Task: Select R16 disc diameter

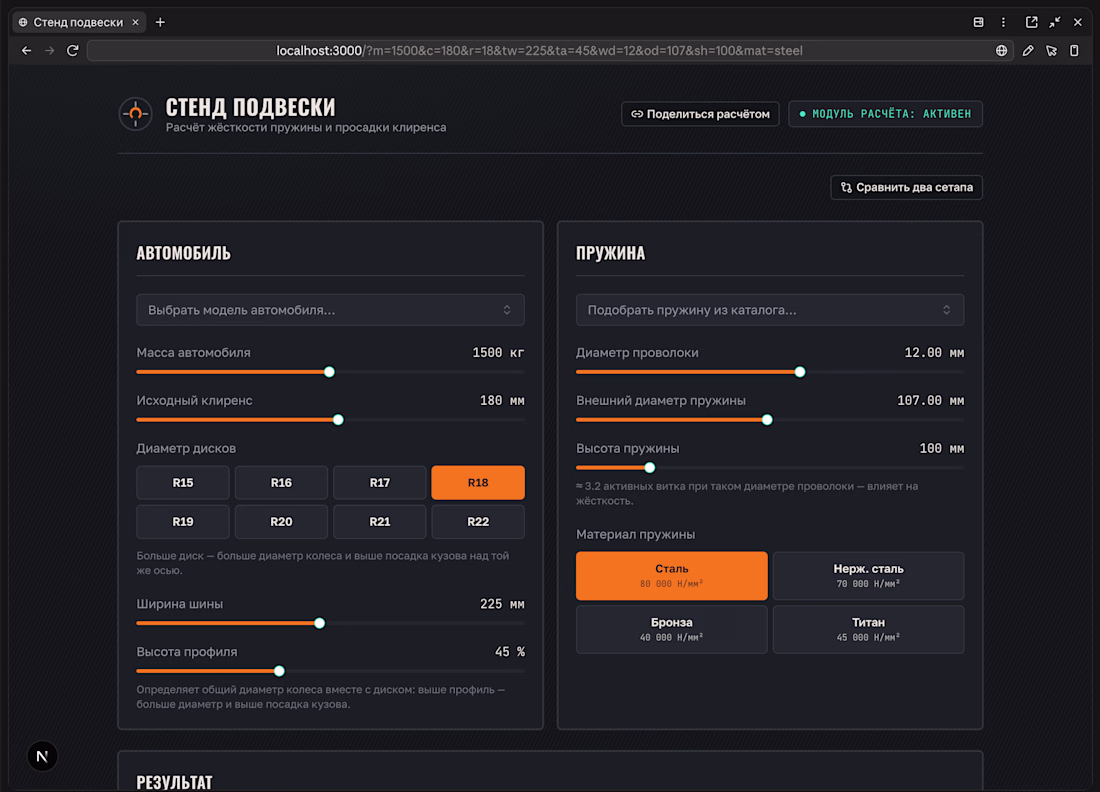Action: (281, 483)
